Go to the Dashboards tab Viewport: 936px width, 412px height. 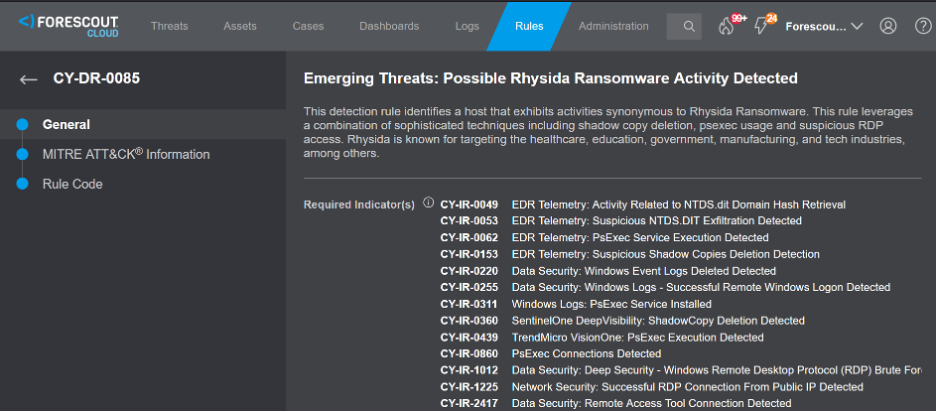[x=389, y=26]
